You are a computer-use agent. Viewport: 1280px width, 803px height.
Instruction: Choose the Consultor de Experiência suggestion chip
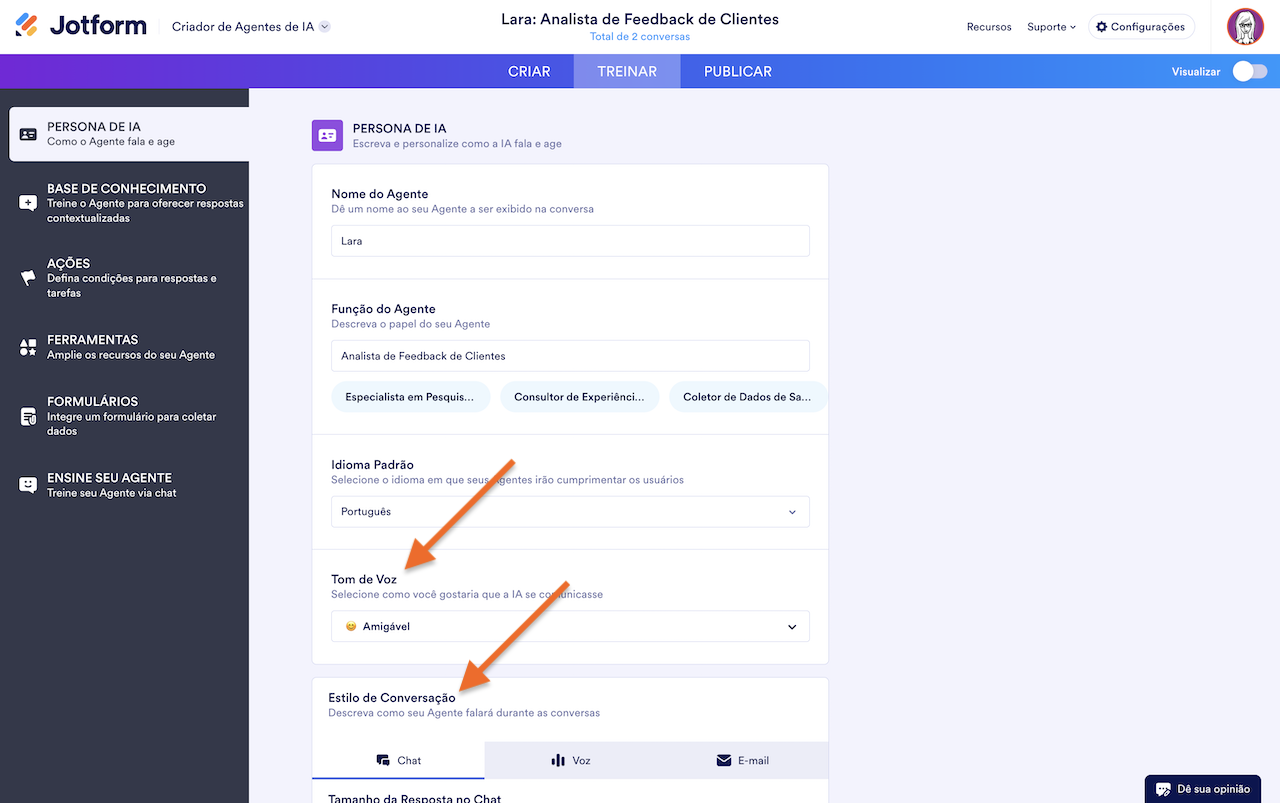pos(579,397)
